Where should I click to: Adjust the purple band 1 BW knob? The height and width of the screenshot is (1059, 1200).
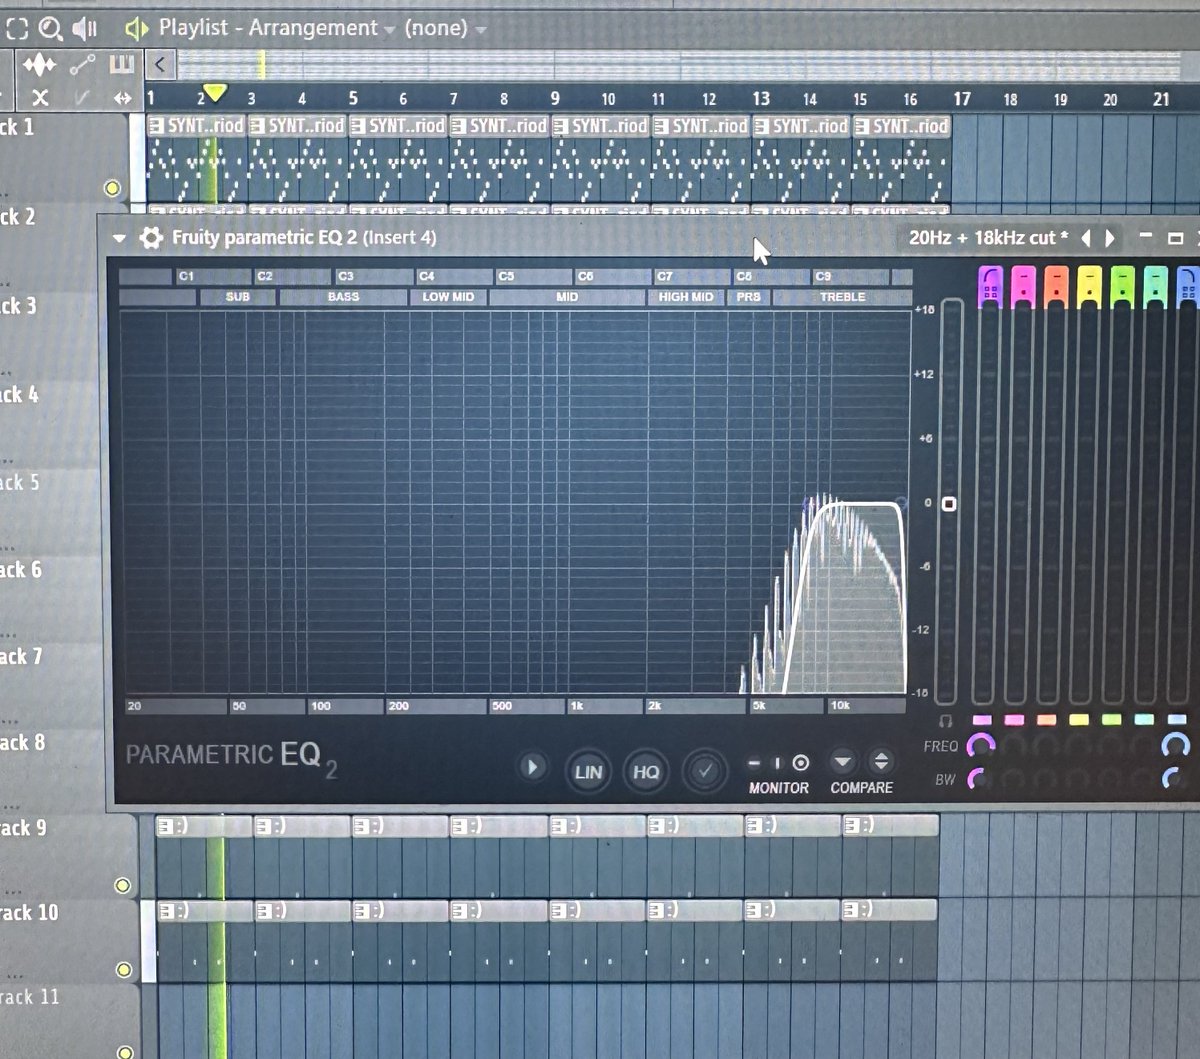click(977, 779)
